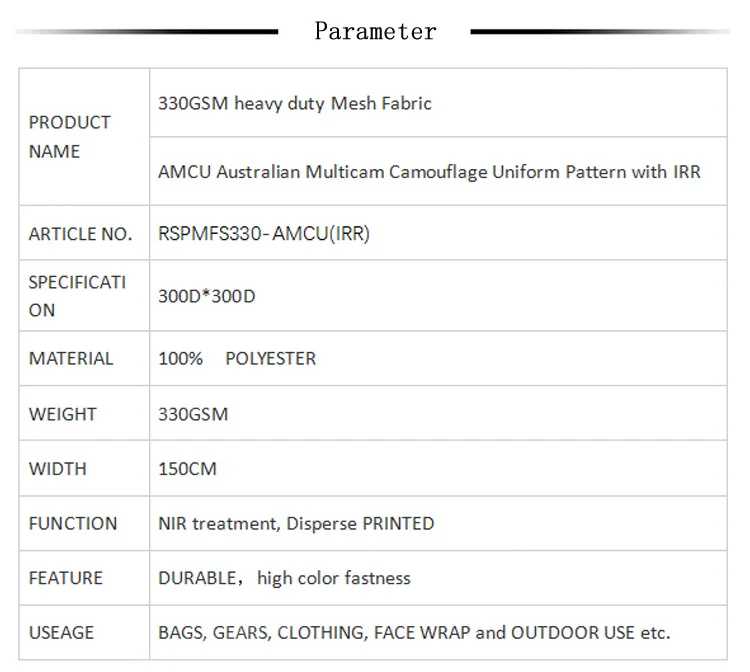Click the Parameter heading
The width and height of the screenshot is (750, 672).
375,32
